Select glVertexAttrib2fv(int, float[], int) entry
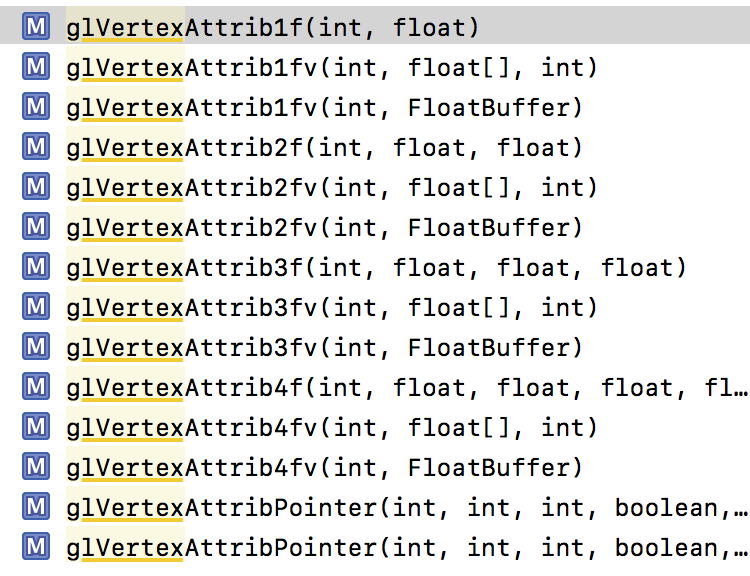Screen dimensions: 750x576 click(331, 188)
